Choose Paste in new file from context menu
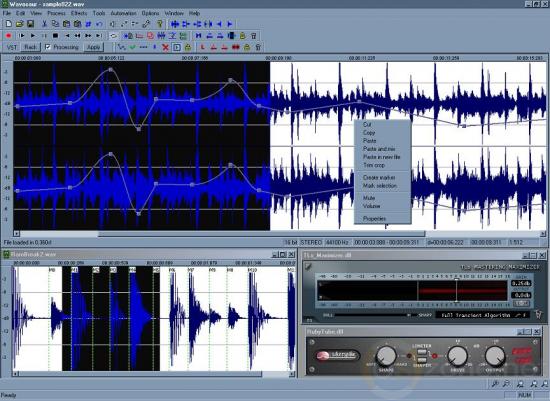The image size is (550, 401). pos(382,157)
